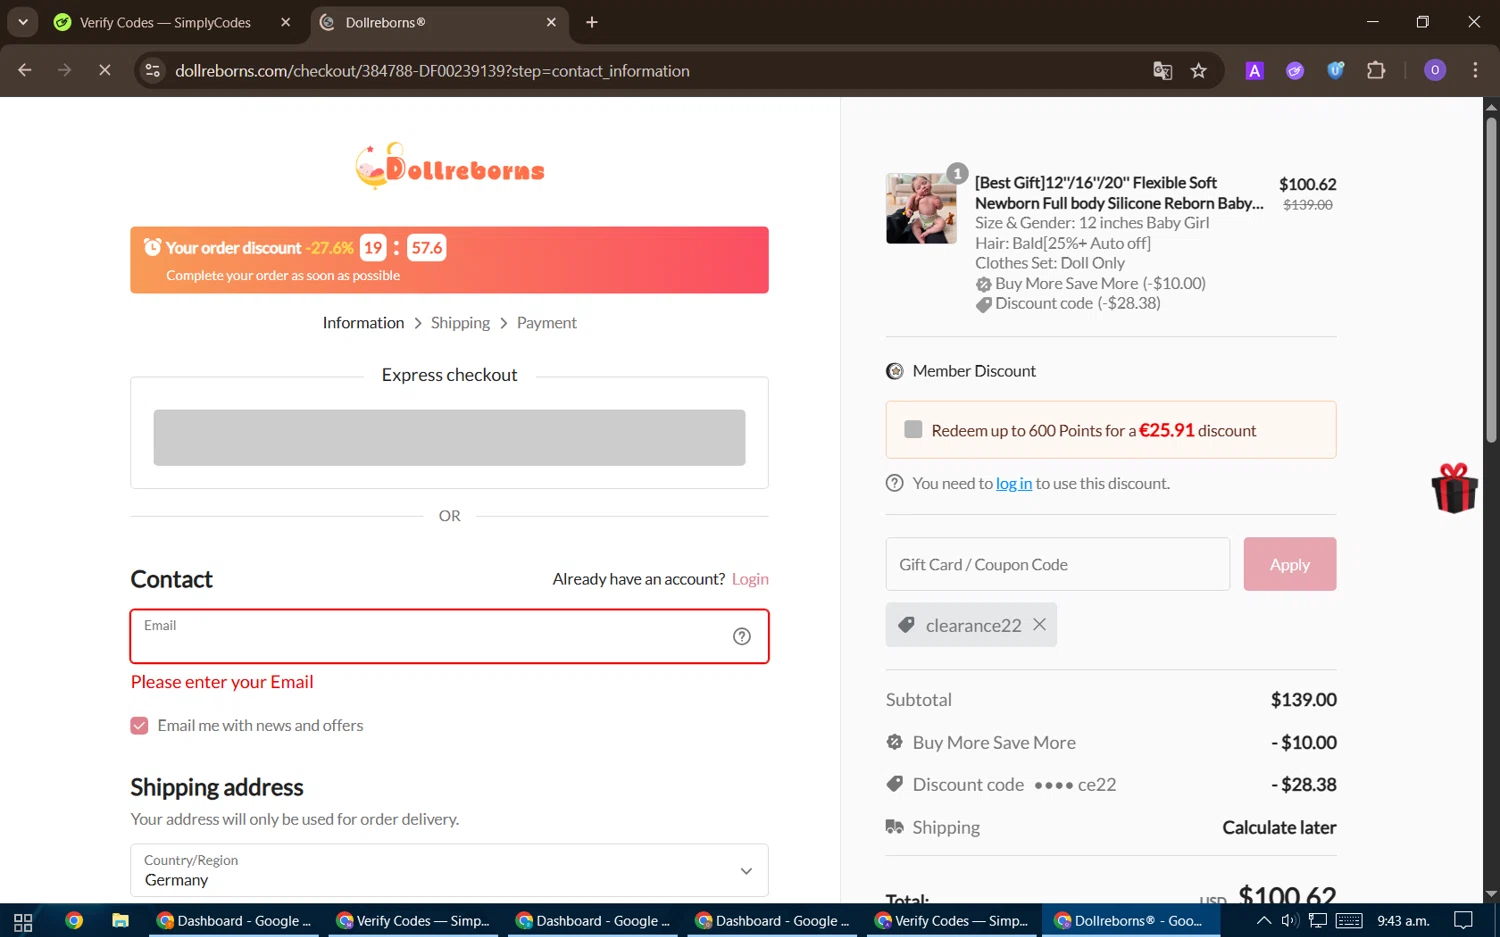1500x937 pixels.
Task: Show the Email help question-mark icon
Action: pos(742,636)
